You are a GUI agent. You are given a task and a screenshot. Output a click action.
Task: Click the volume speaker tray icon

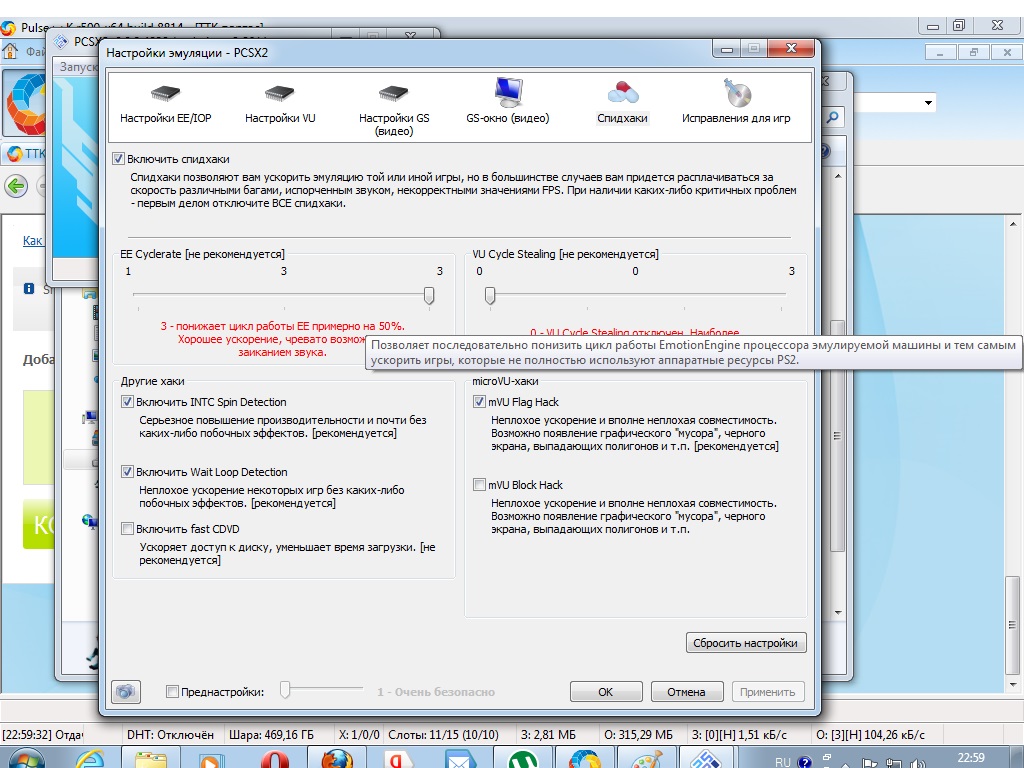[x=918, y=762]
